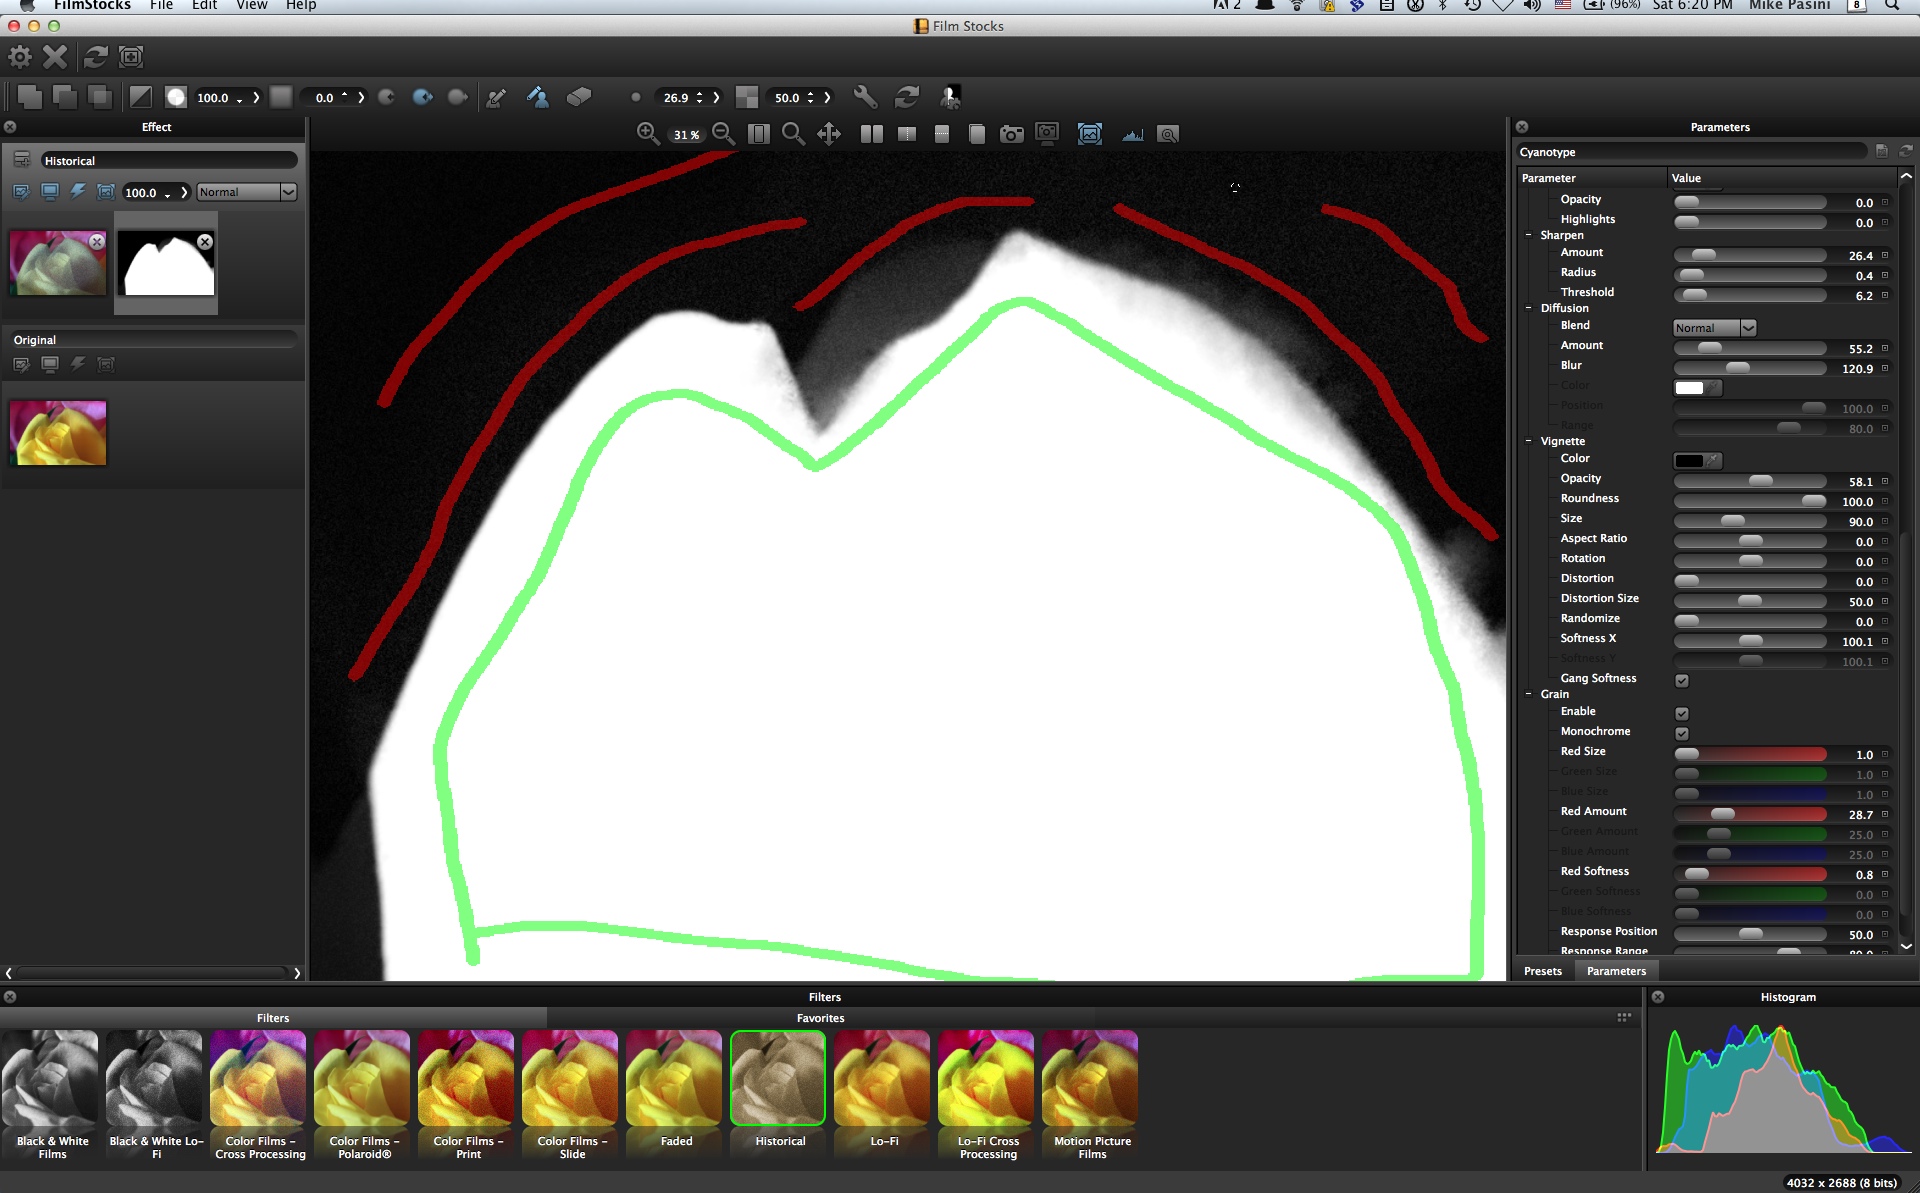Click the gear settings icon
The width and height of the screenshot is (1920, 1193).
pyautogui.click(x=20, y=57)
